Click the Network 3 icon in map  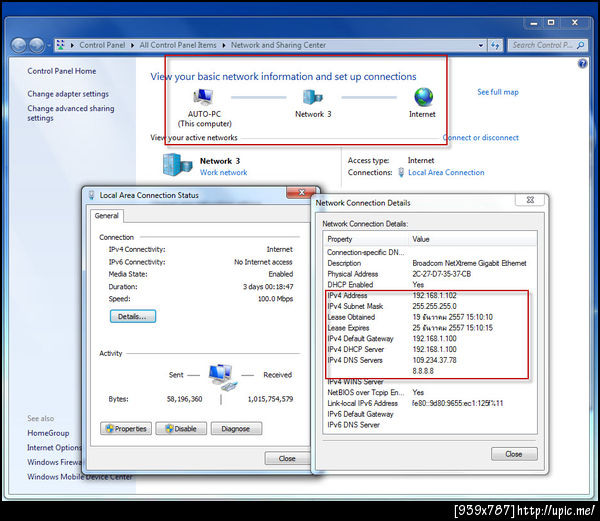coord(313,97)
